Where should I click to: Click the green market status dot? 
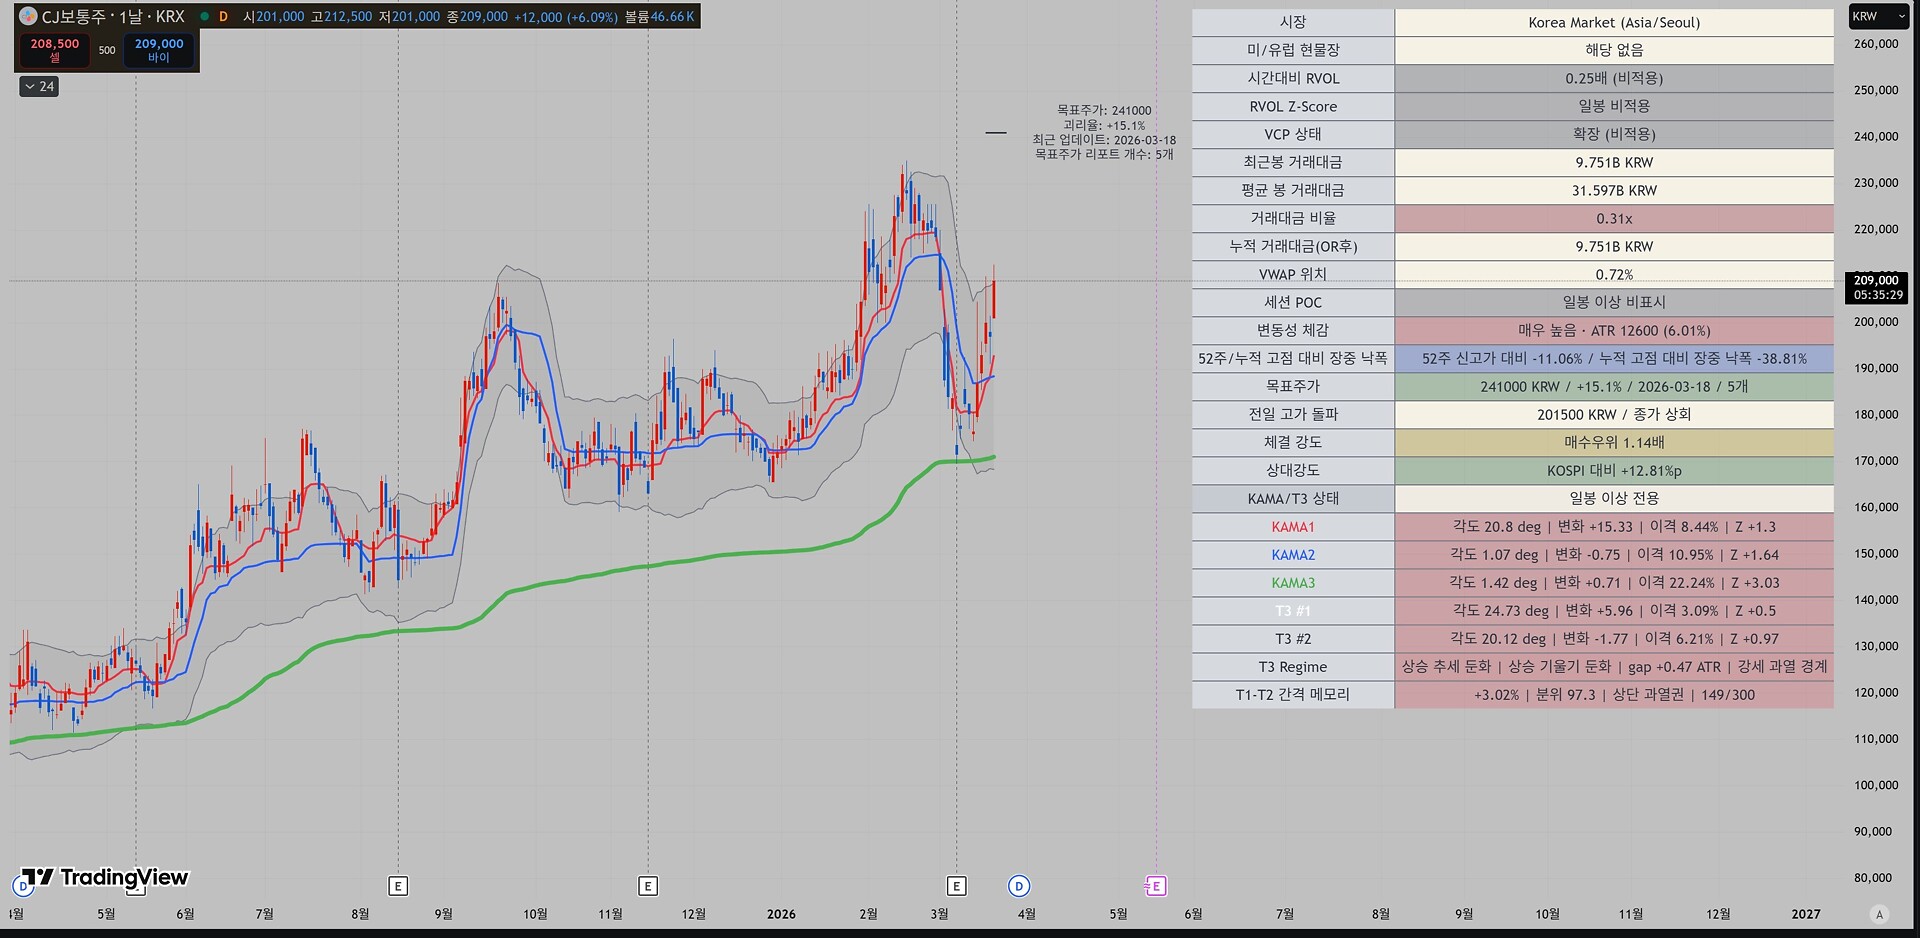pos(204,17)
